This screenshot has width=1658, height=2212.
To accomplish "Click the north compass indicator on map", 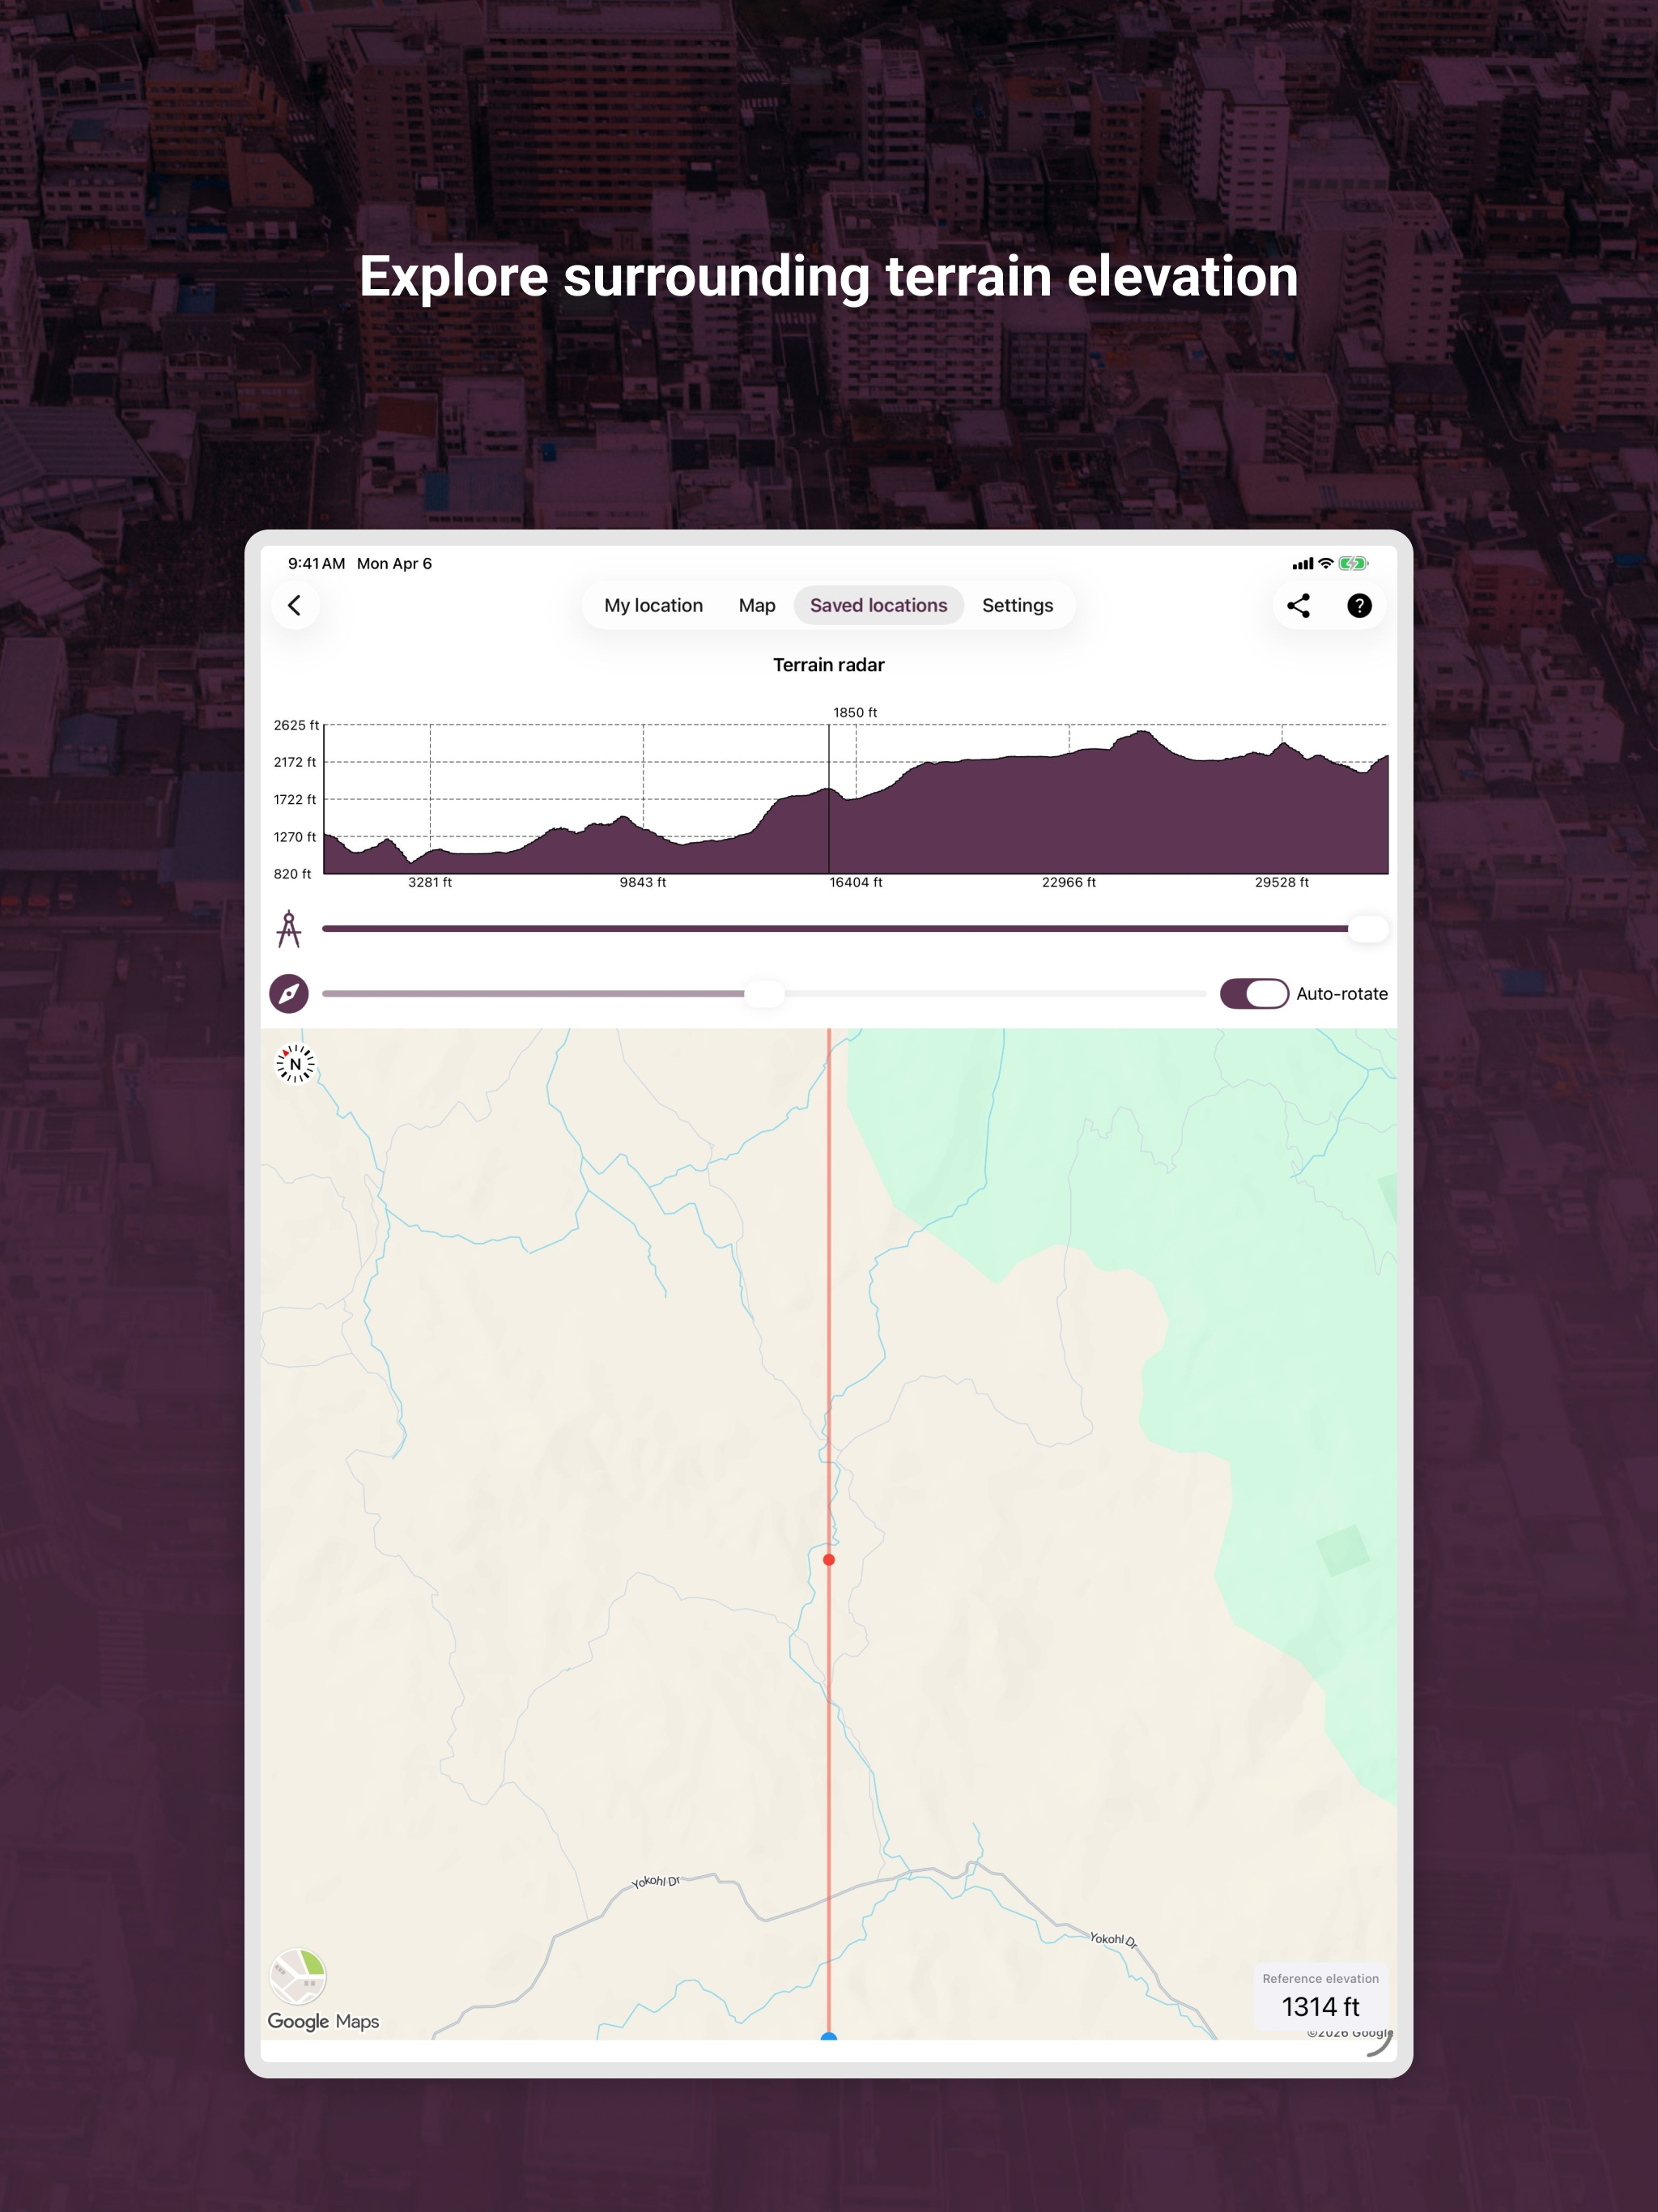I will tap(295, 1064).
